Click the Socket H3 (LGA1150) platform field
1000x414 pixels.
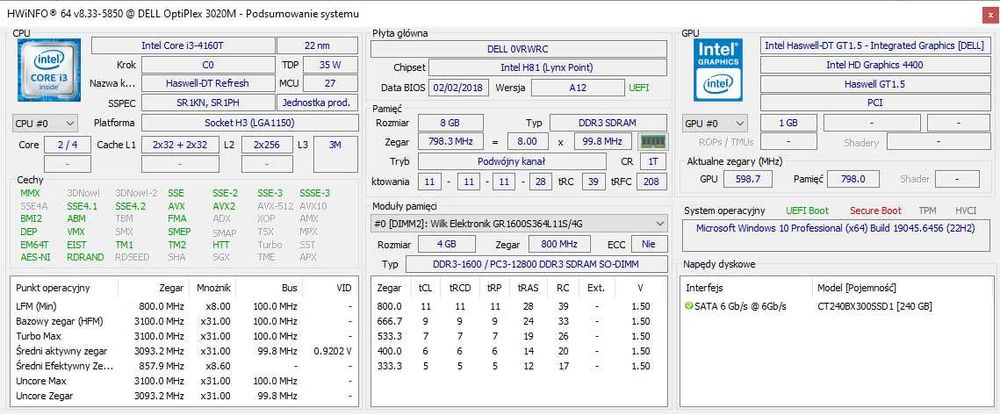[249, 123]
